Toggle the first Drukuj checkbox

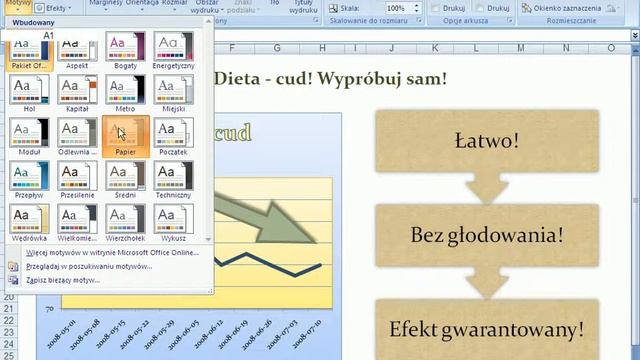coord(436,8)
